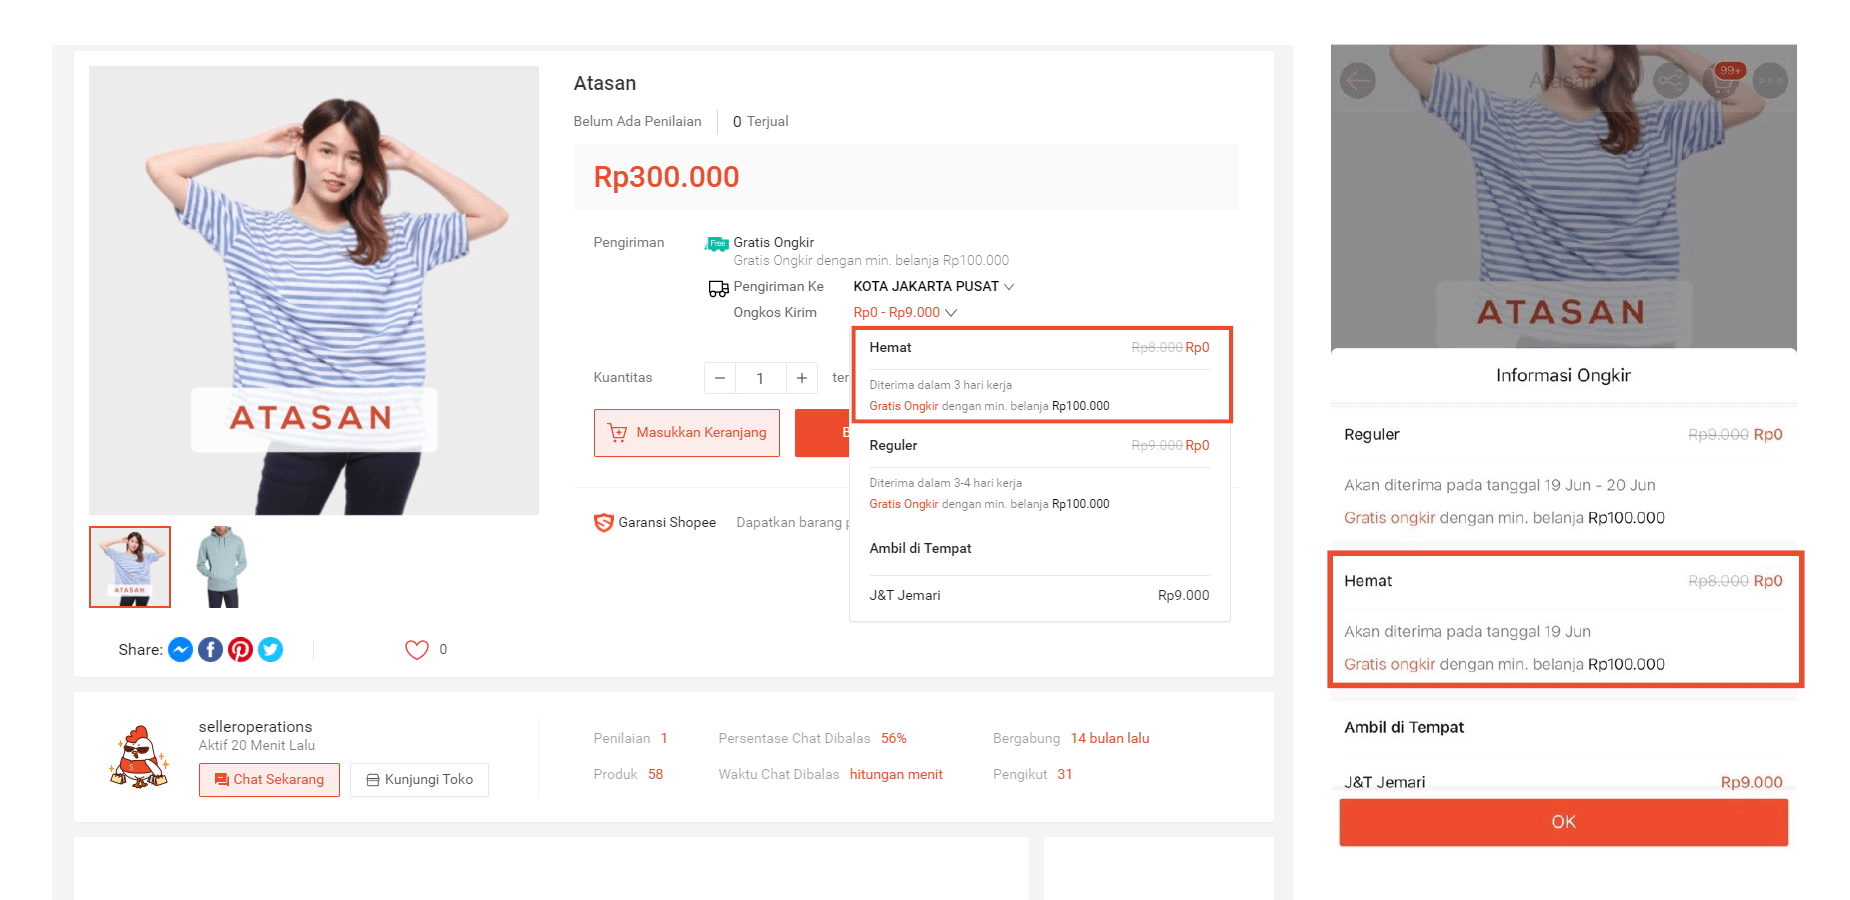Image resolution: width=1850 pixels, height=900 pixels.
Task: Share product via Twitter icon
Action: tap(270, 650)
